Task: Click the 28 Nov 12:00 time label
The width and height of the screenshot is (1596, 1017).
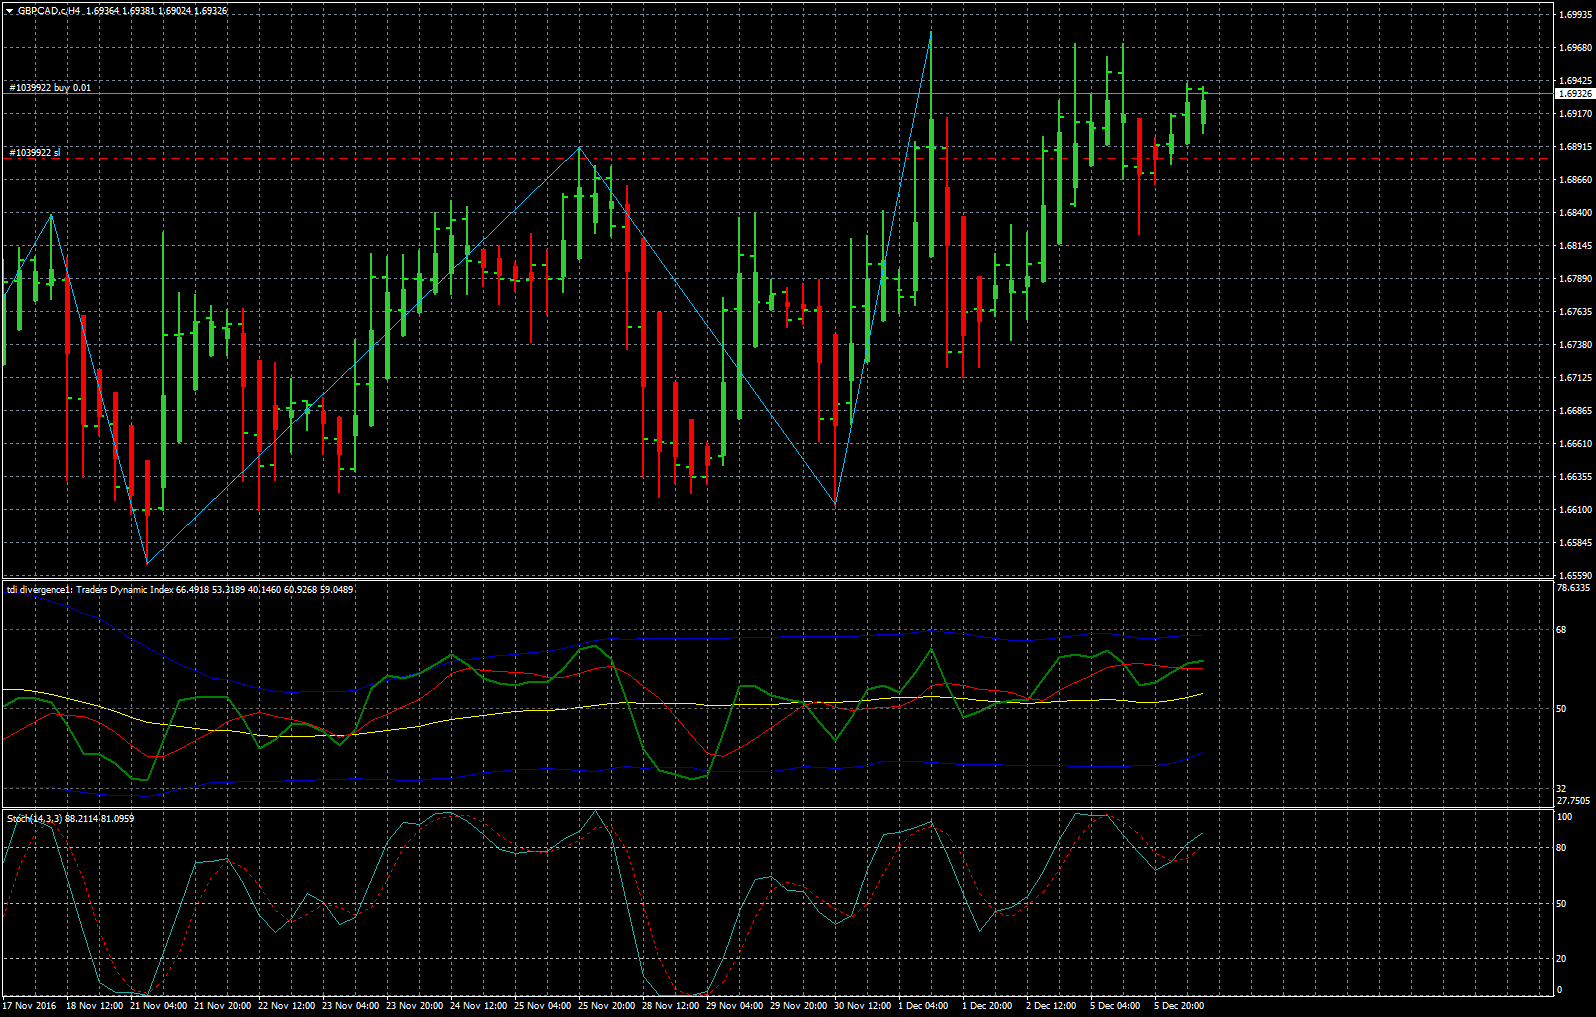Action: (x=671, y=1006)
